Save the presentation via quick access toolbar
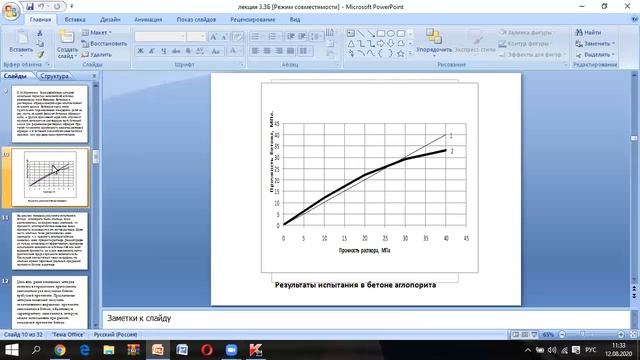 coord(30,7)
